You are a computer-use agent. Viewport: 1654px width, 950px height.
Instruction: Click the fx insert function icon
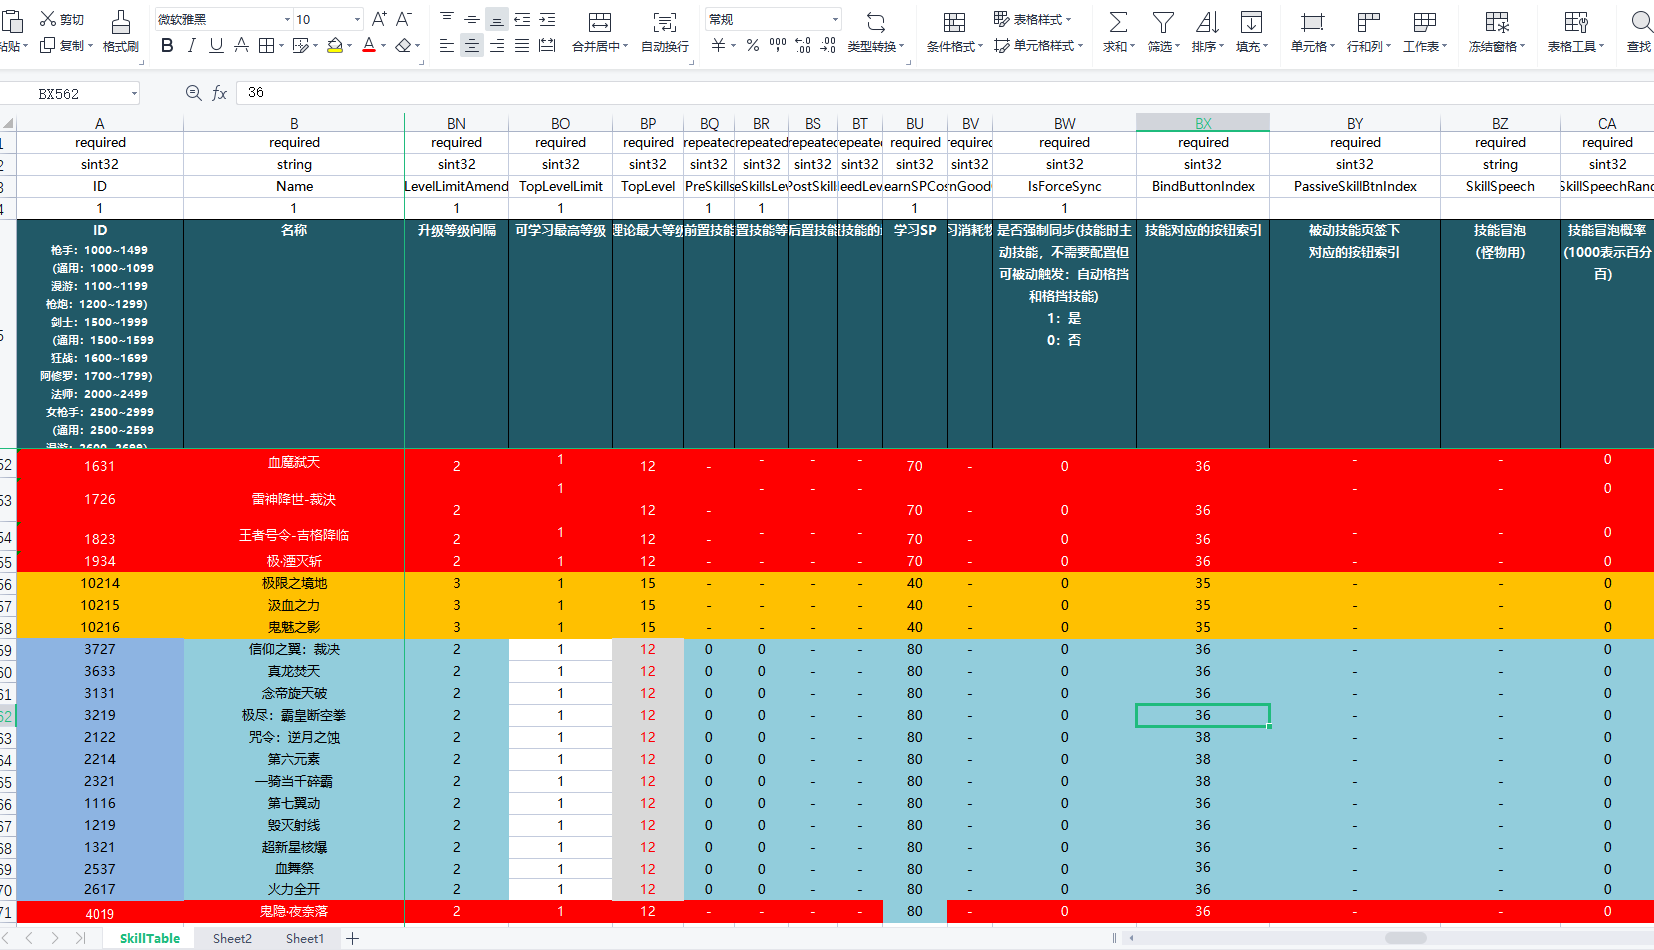click(220, 93)
